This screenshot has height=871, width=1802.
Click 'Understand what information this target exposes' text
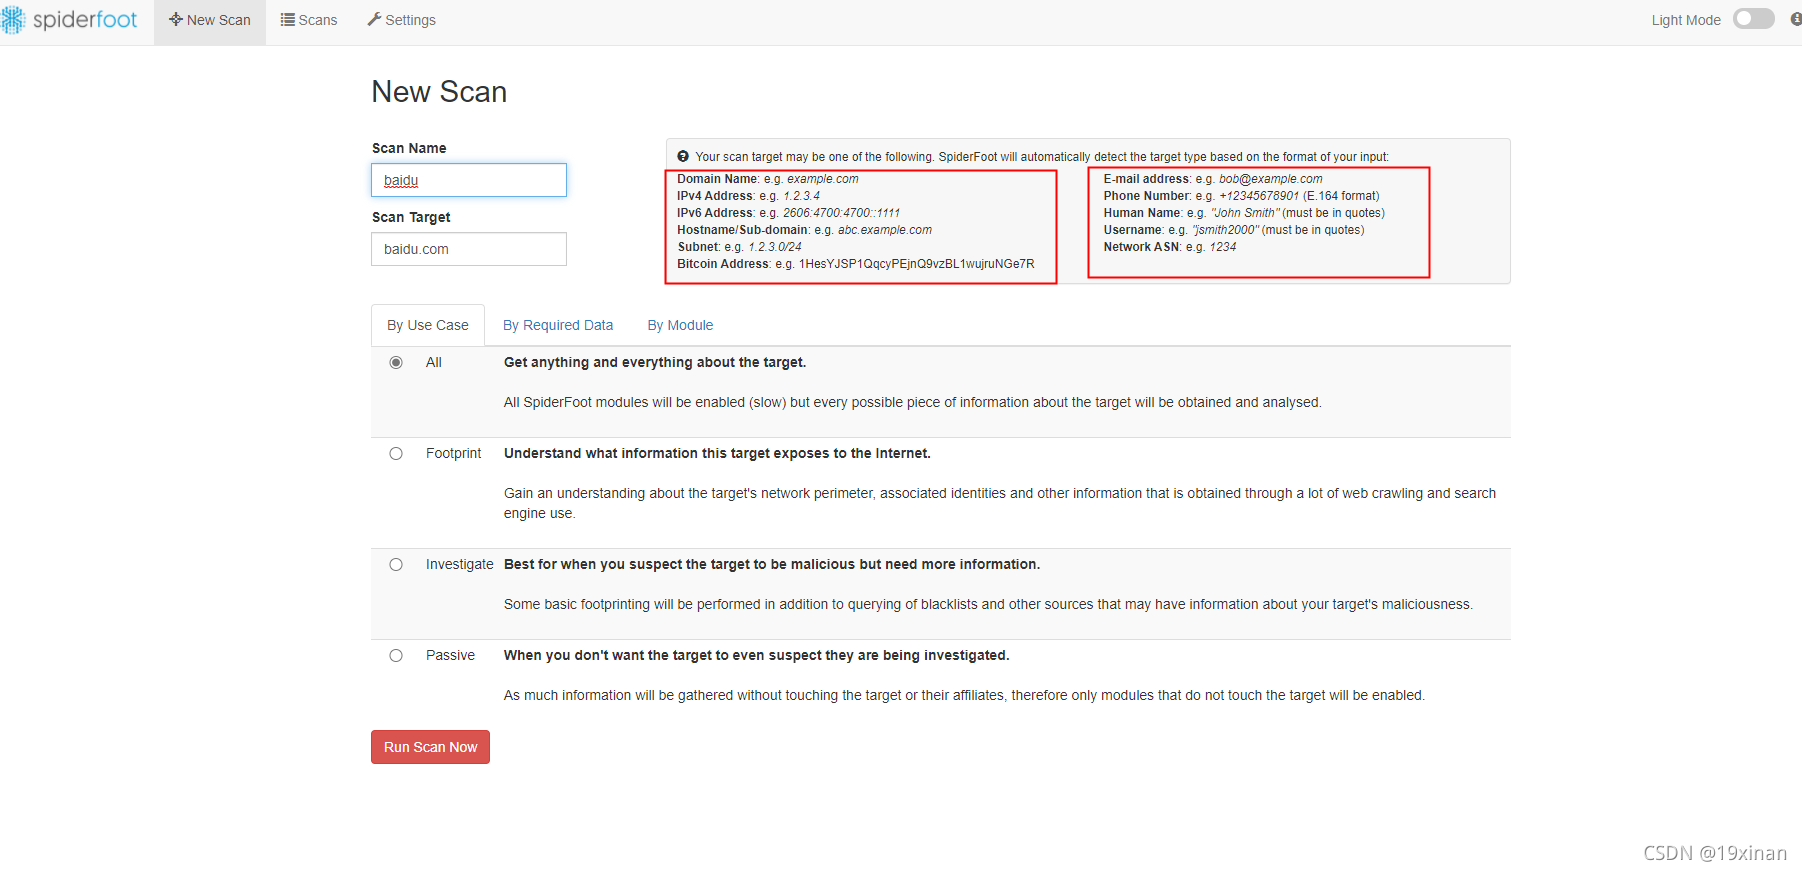coord(717,453)
